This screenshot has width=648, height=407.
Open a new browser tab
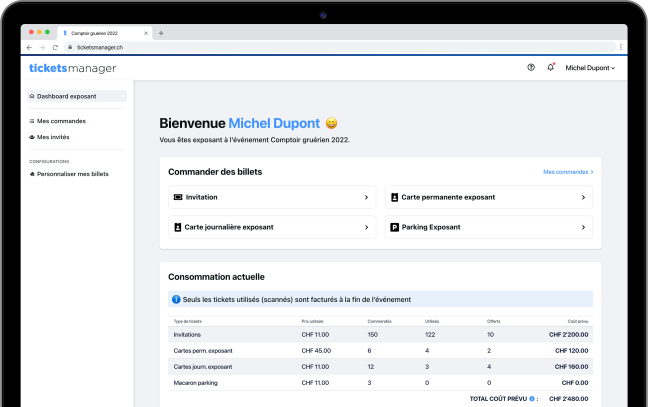[x=161, y=33]
